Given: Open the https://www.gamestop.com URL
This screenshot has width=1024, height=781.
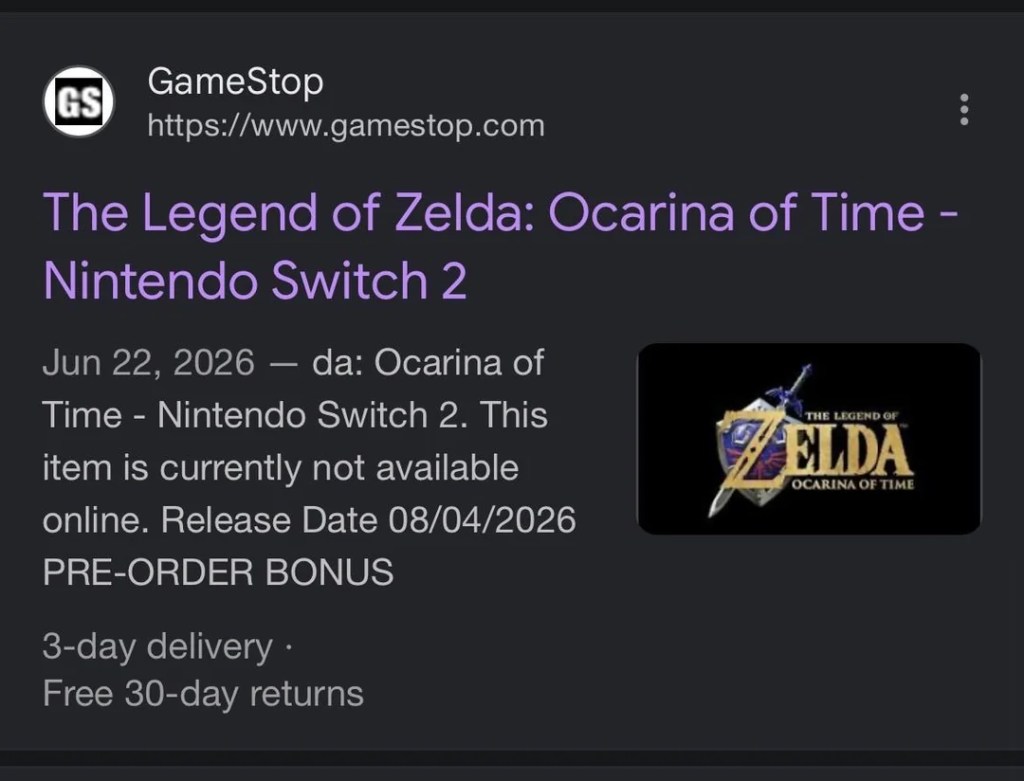Looking at the screenshot, I should coord(345,125).
